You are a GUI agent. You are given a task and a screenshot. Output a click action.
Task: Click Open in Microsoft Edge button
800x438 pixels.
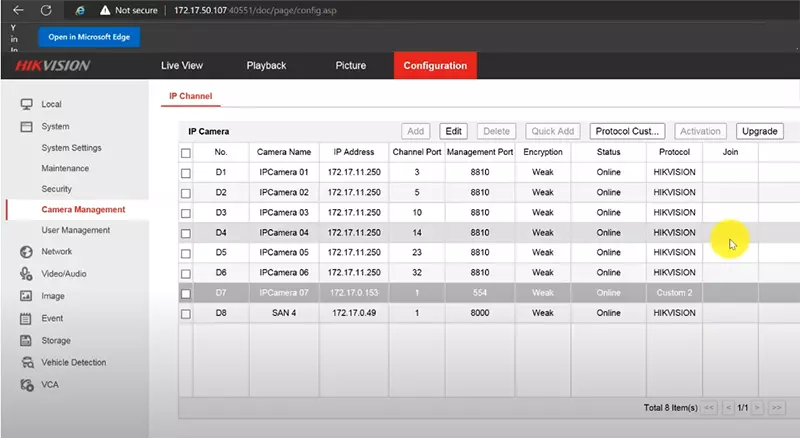(x=89, y=37)
